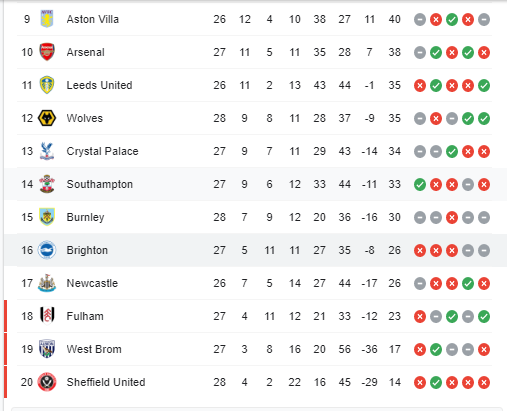Click Leeds United's points value 35
The image size is (507, 411).
click(x=394, y=85)
